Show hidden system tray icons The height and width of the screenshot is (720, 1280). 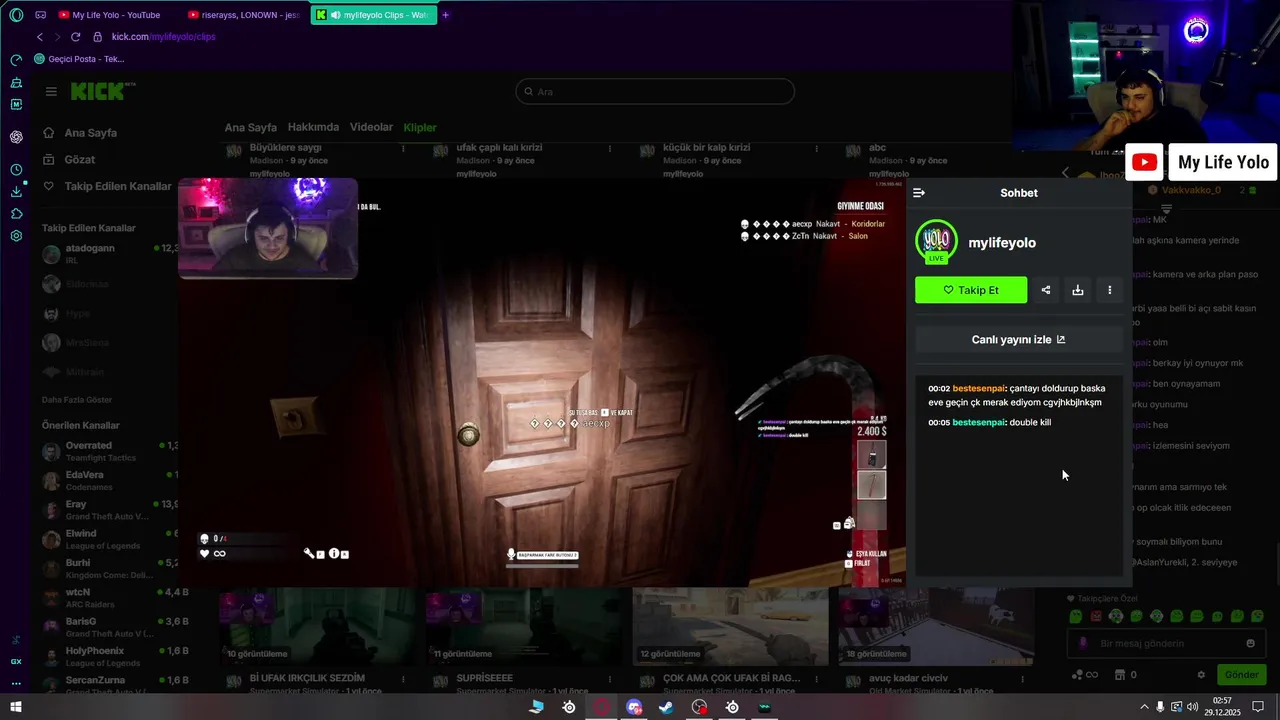(x=1144, y=707)
